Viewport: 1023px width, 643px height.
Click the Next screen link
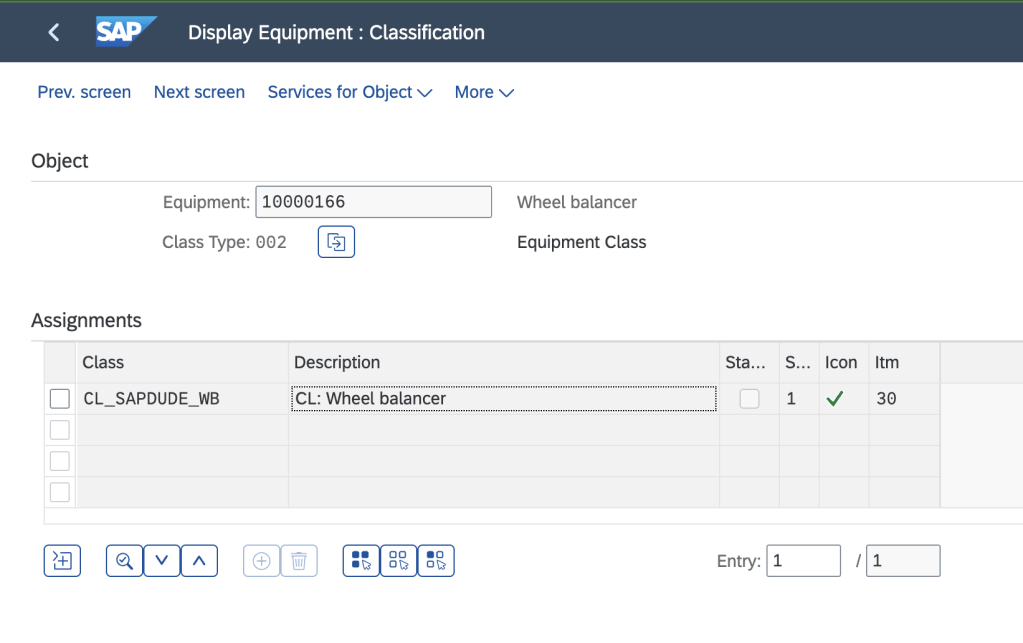point(199,92)
